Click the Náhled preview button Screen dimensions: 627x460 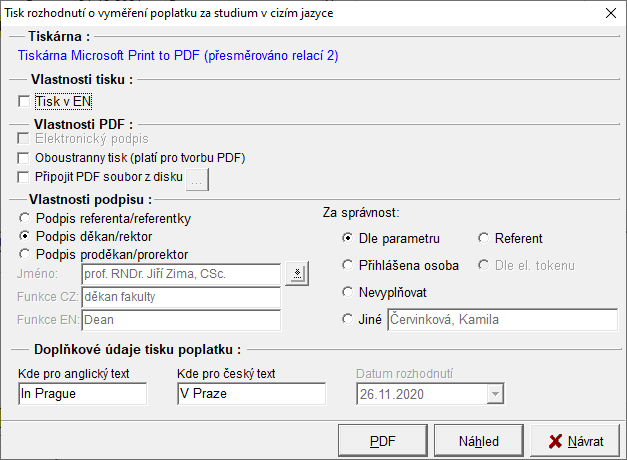479,440
